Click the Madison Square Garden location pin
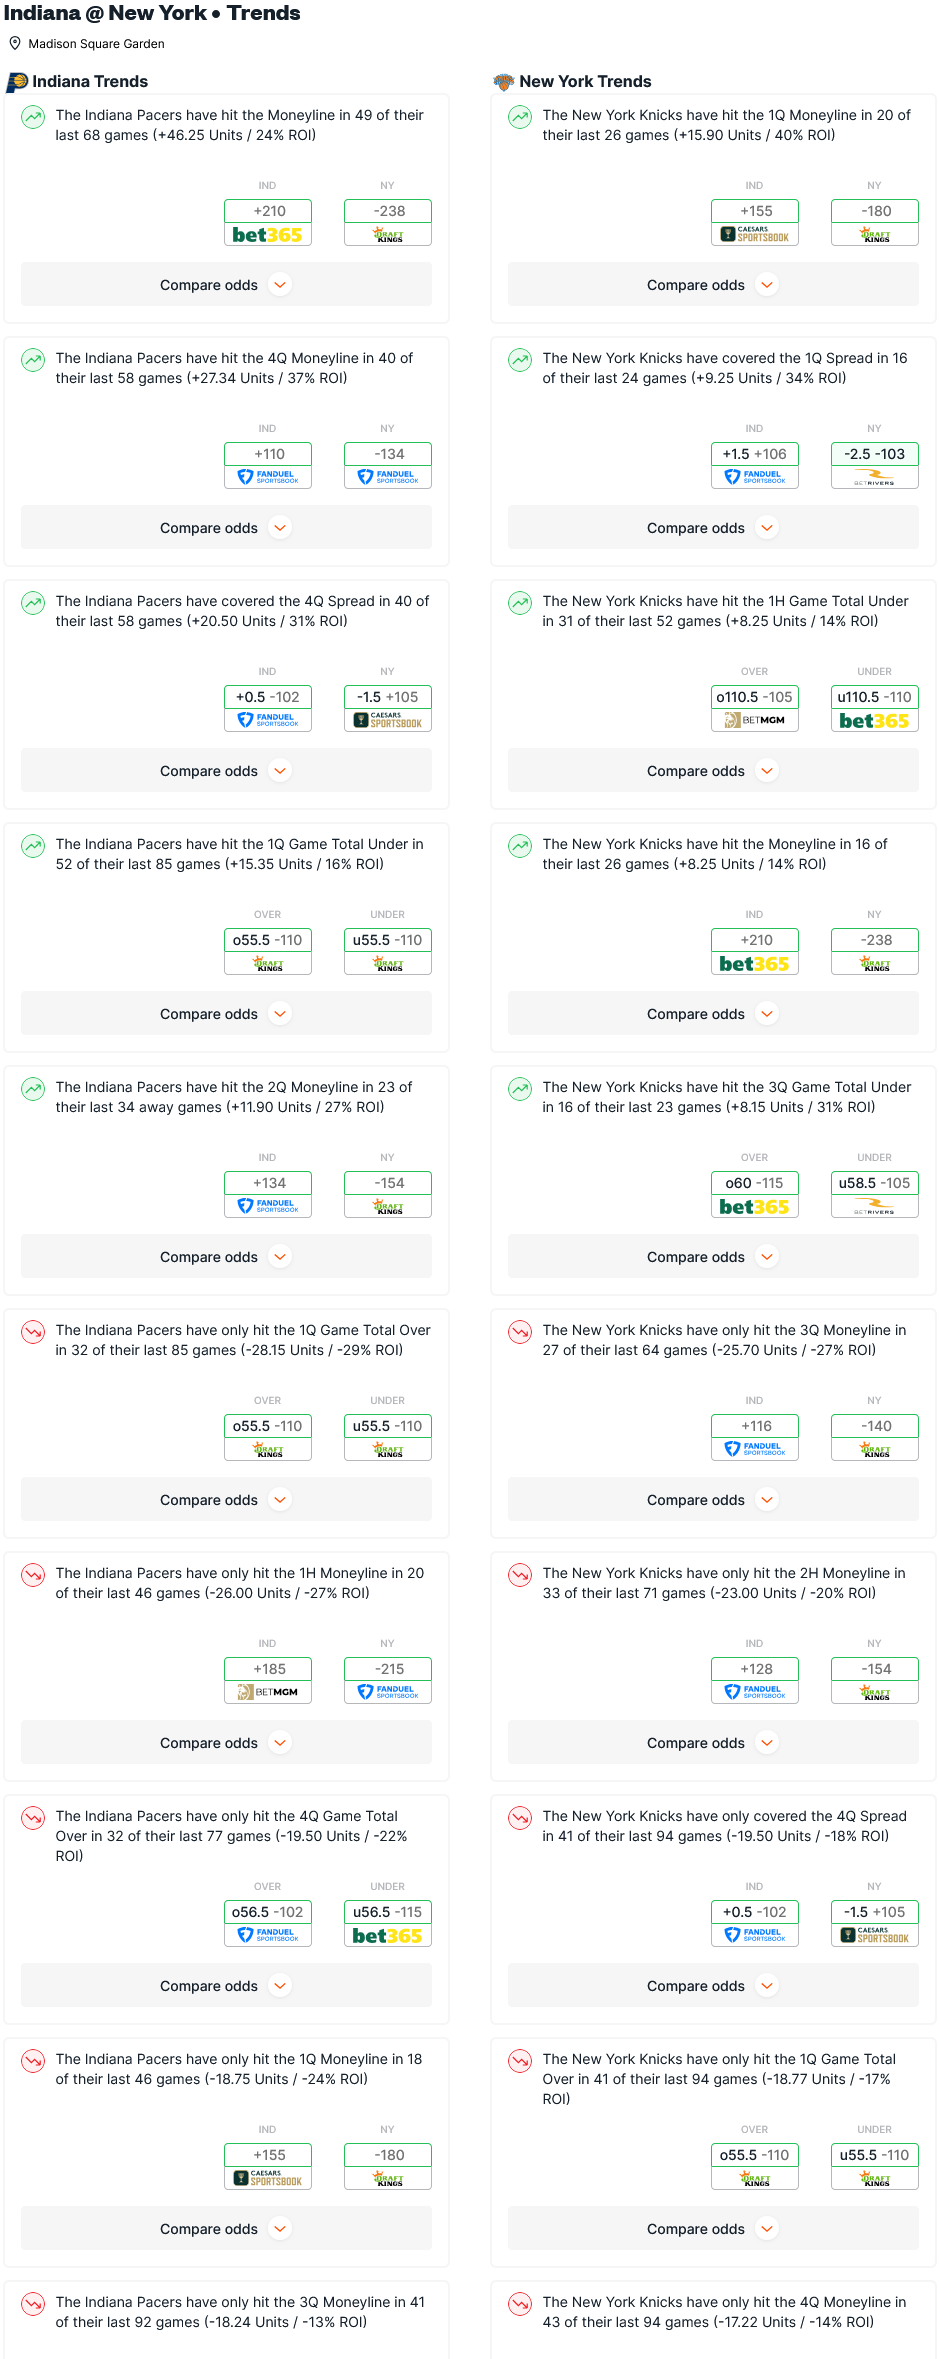939x2359 pixels. click(15, 43)
